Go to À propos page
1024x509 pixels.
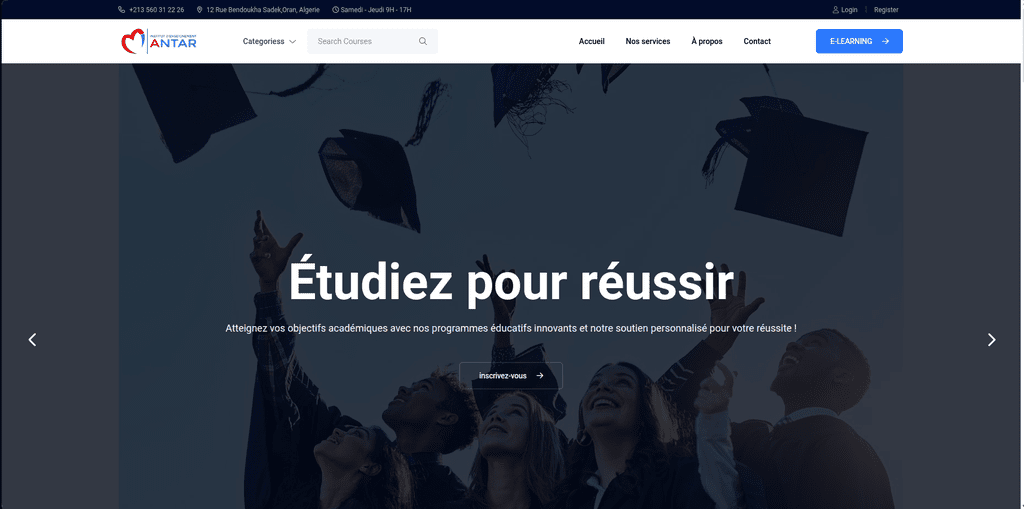pyautogui.click(x=707, y=41)
